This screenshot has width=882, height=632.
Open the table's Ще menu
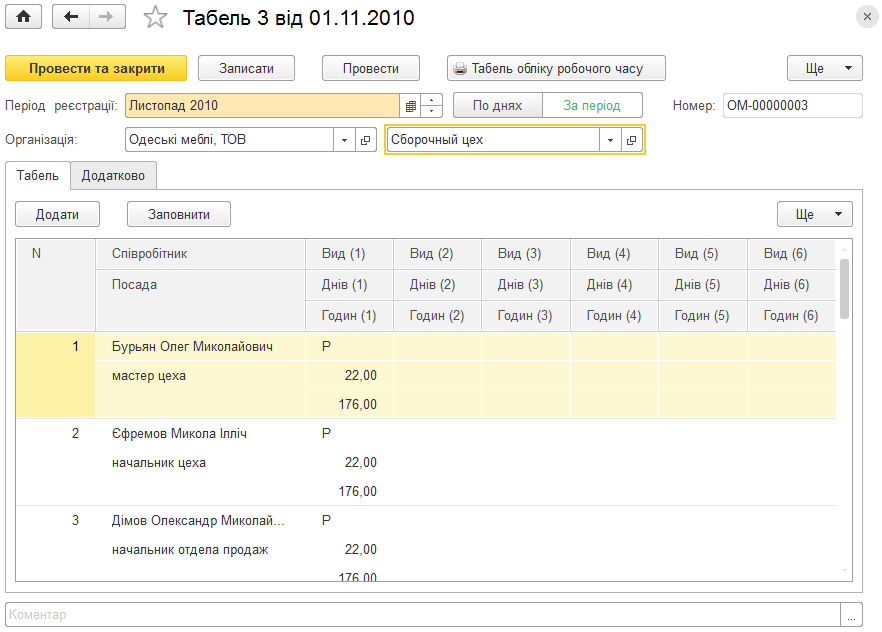(x=814, y=214)
